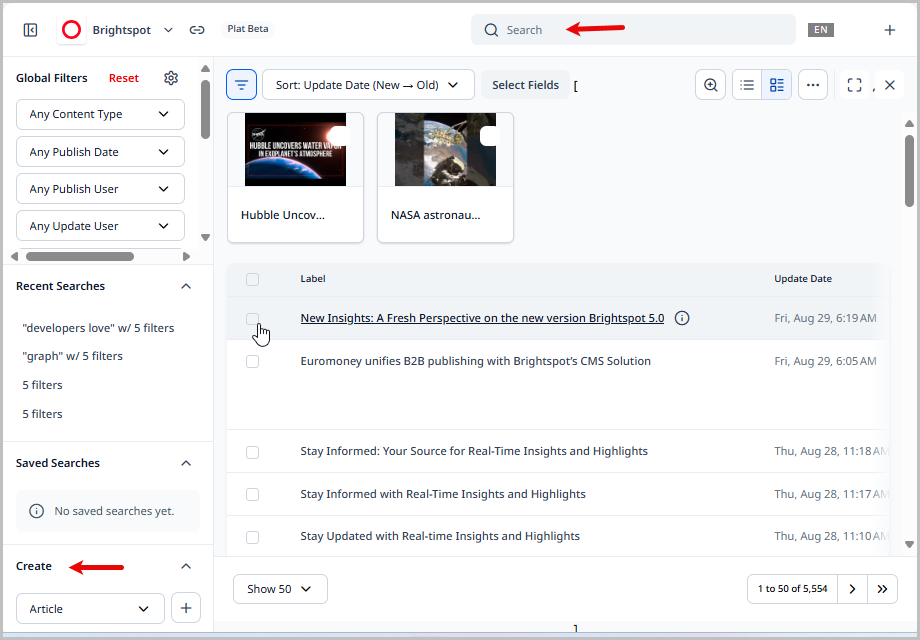Open the more options ellipsis menu
Screen dimensions: 920x640
point(813,85)
